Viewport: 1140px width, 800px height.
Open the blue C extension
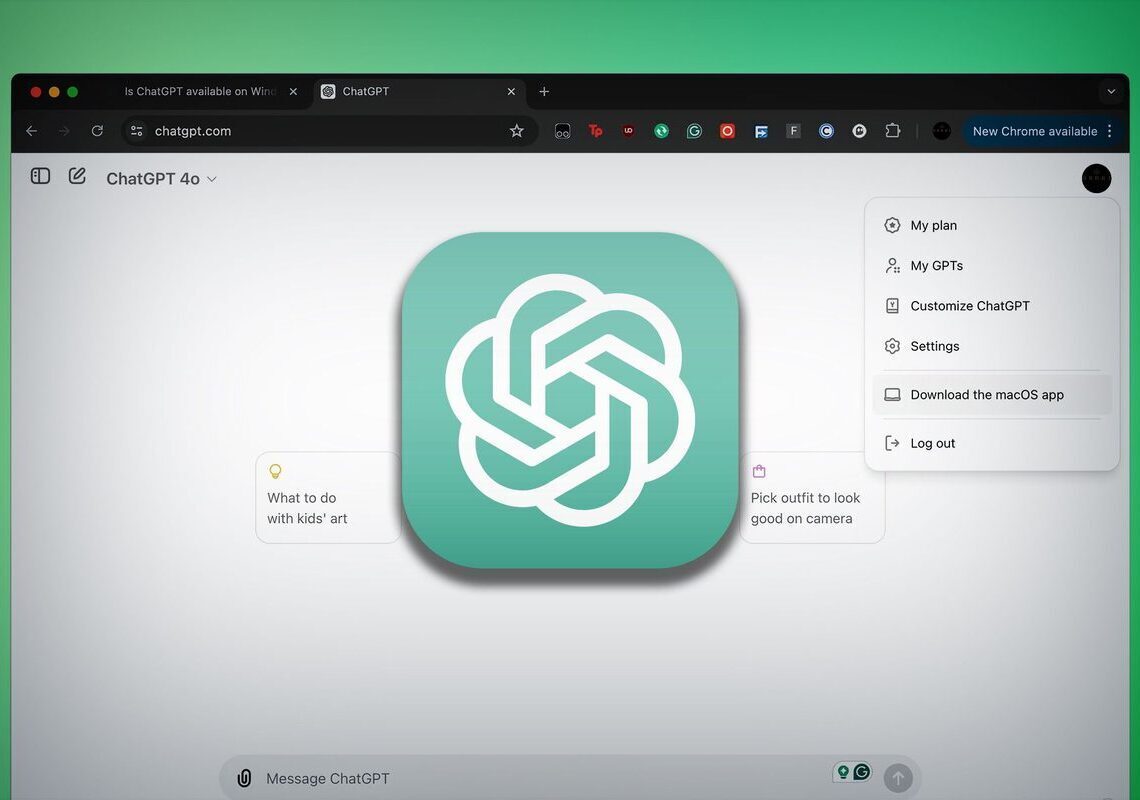[x=826, y=131]
